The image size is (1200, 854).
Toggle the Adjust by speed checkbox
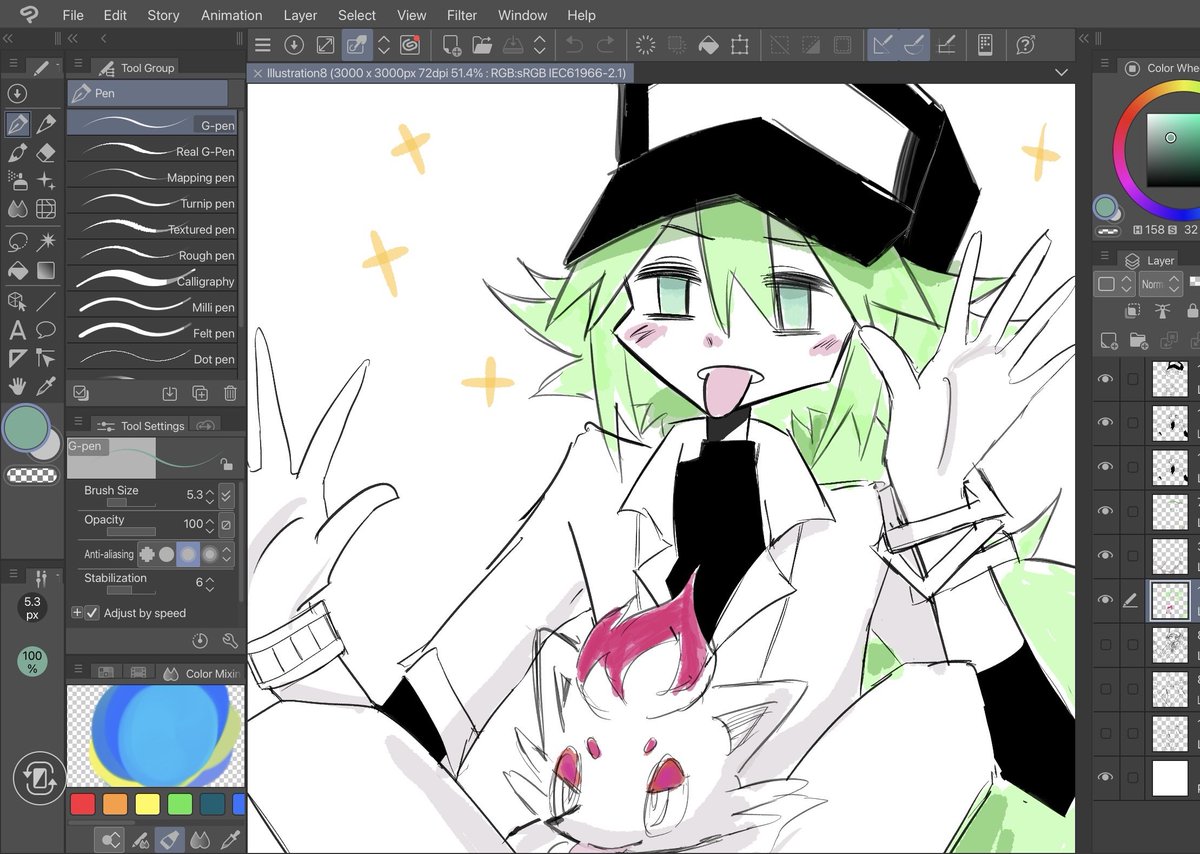point(92,612)
